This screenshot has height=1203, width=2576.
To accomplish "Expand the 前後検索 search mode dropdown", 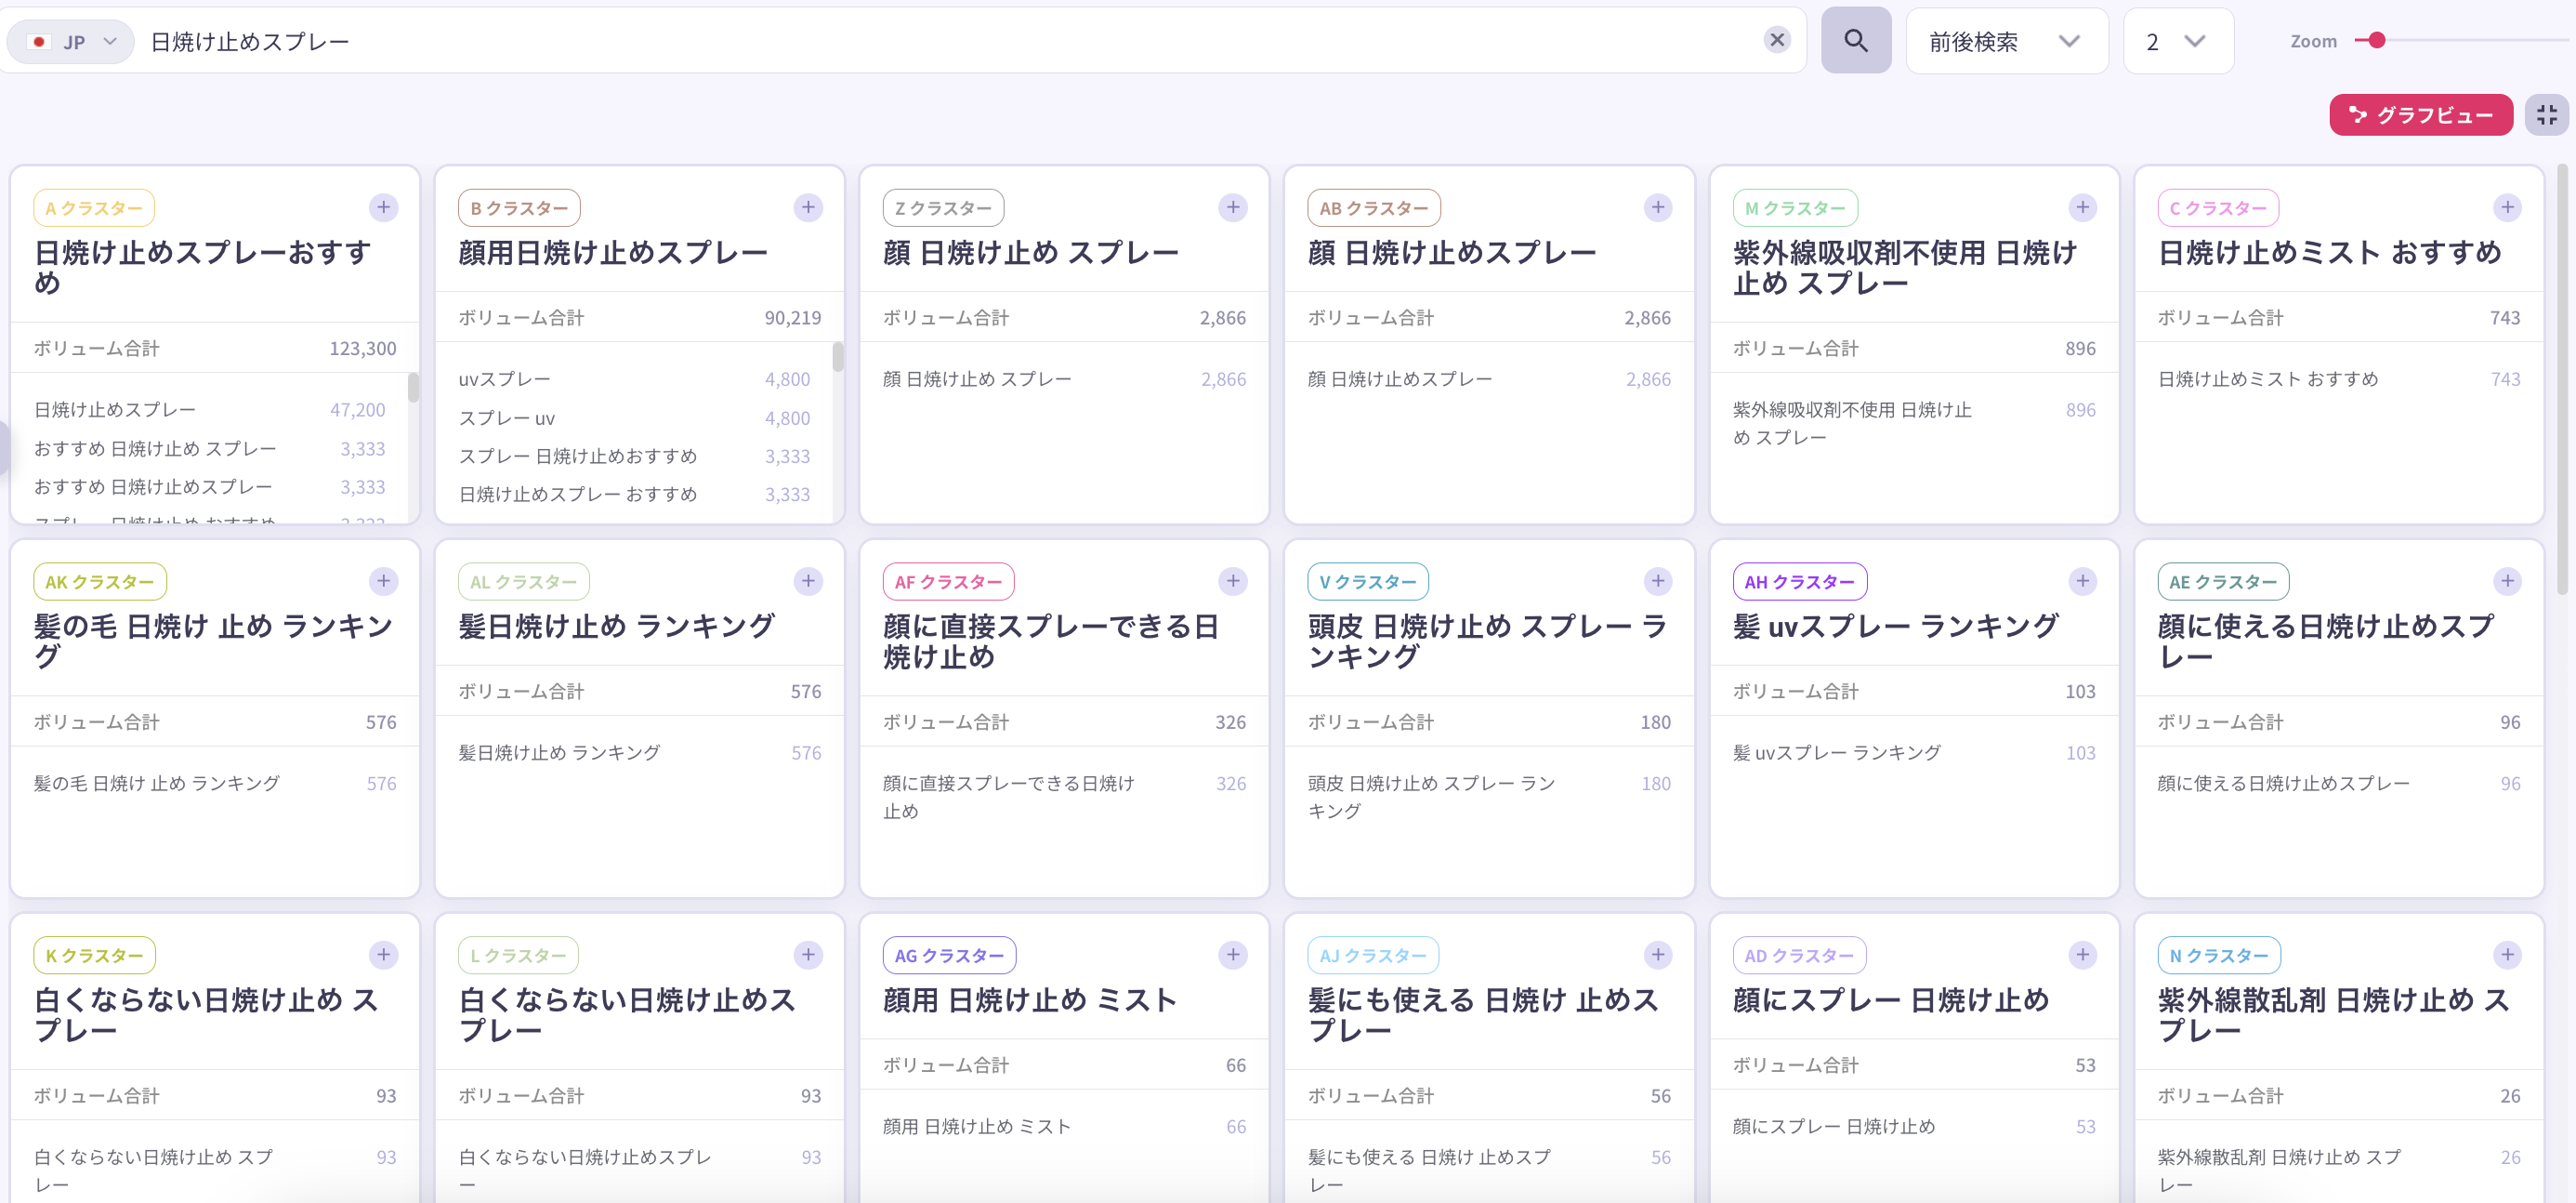I will 2005,42.
